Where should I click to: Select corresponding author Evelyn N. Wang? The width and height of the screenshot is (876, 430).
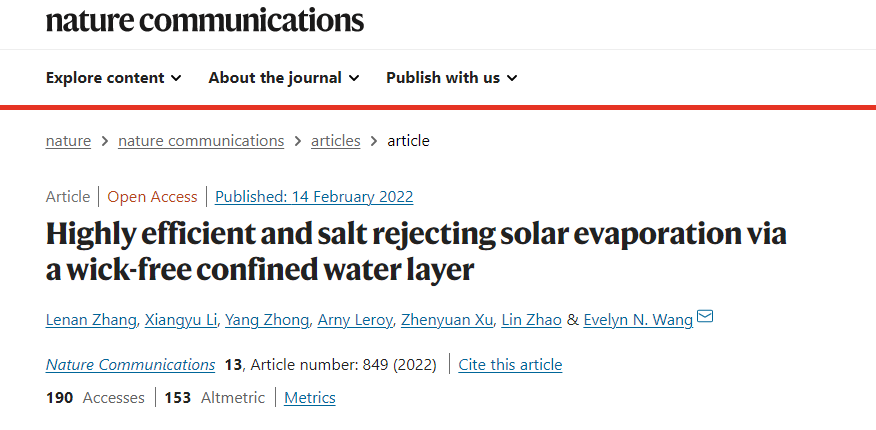click(637, 320)
